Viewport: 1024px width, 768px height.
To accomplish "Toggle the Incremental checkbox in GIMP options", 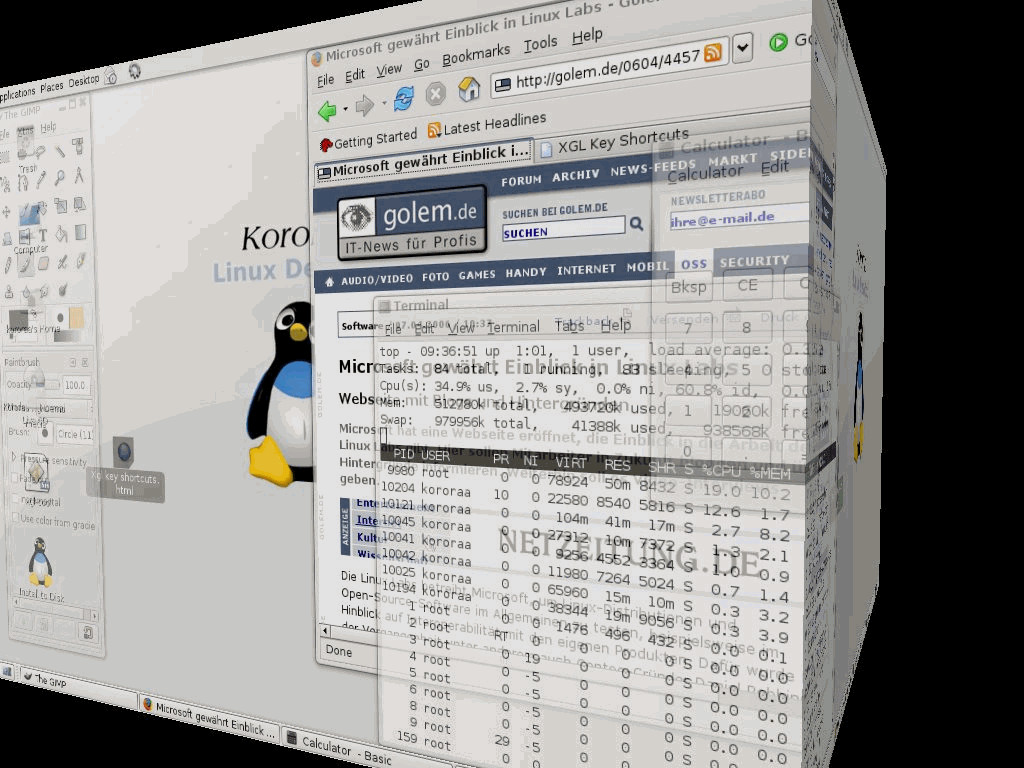I will click(x=14, y=500).
